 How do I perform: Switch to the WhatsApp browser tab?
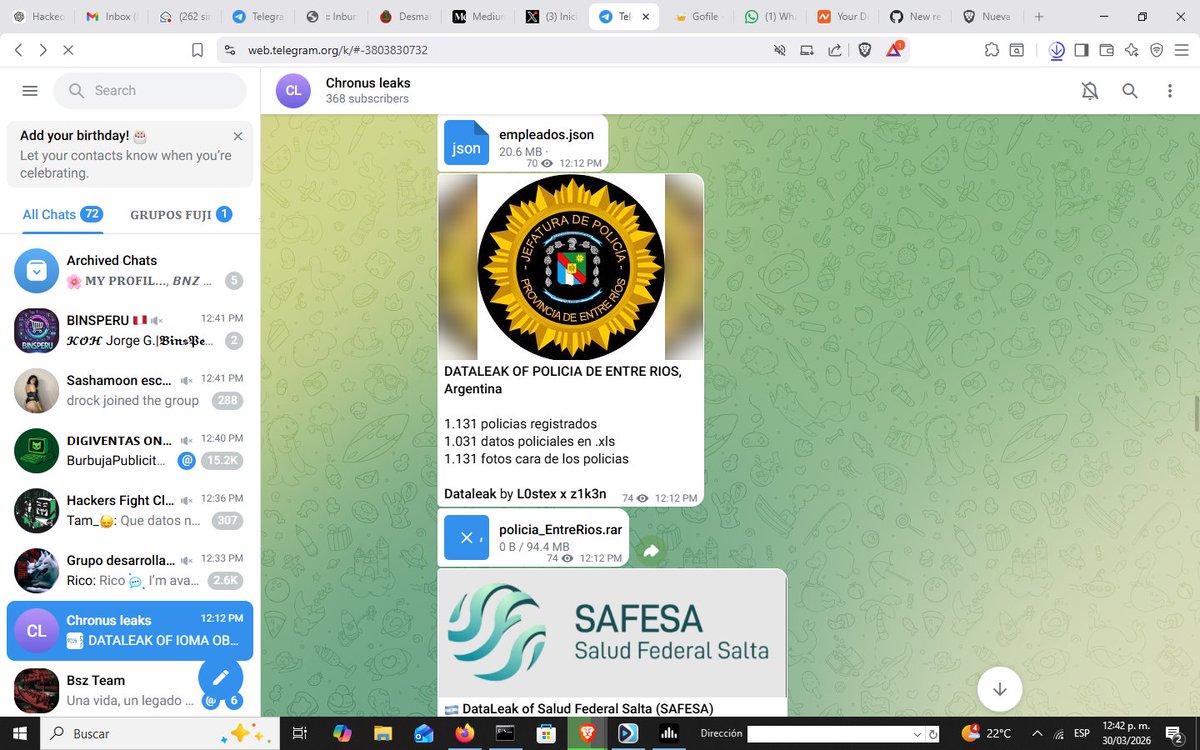point(770,17)
